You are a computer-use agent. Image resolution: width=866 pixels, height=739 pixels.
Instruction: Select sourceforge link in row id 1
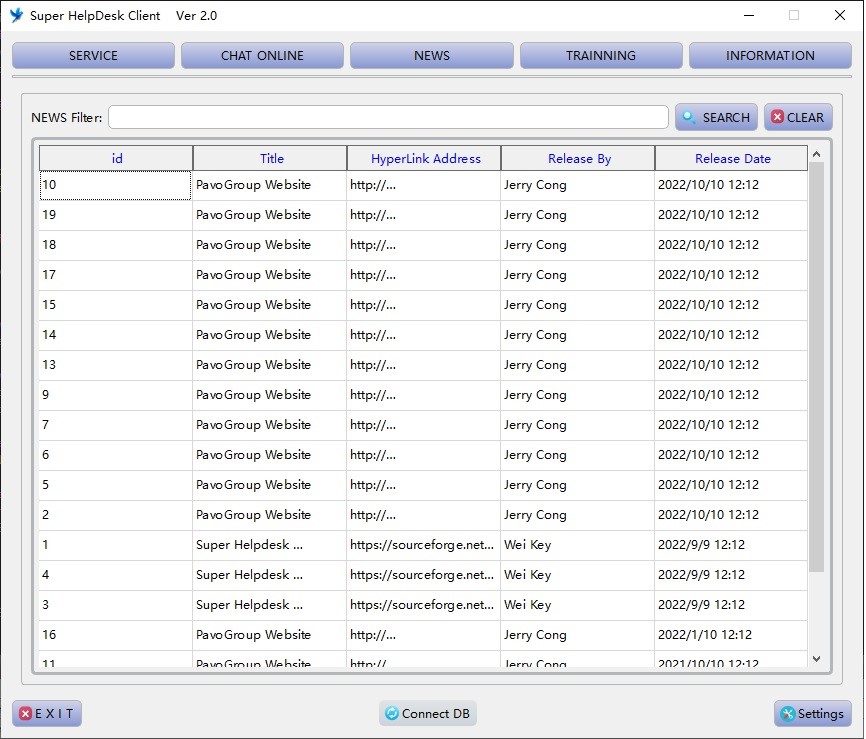422,545
